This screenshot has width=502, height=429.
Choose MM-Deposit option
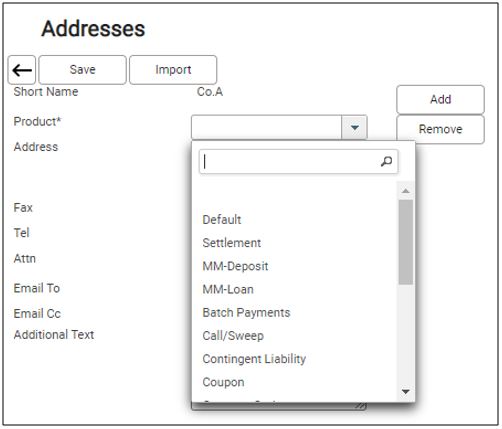pos(235,266)
